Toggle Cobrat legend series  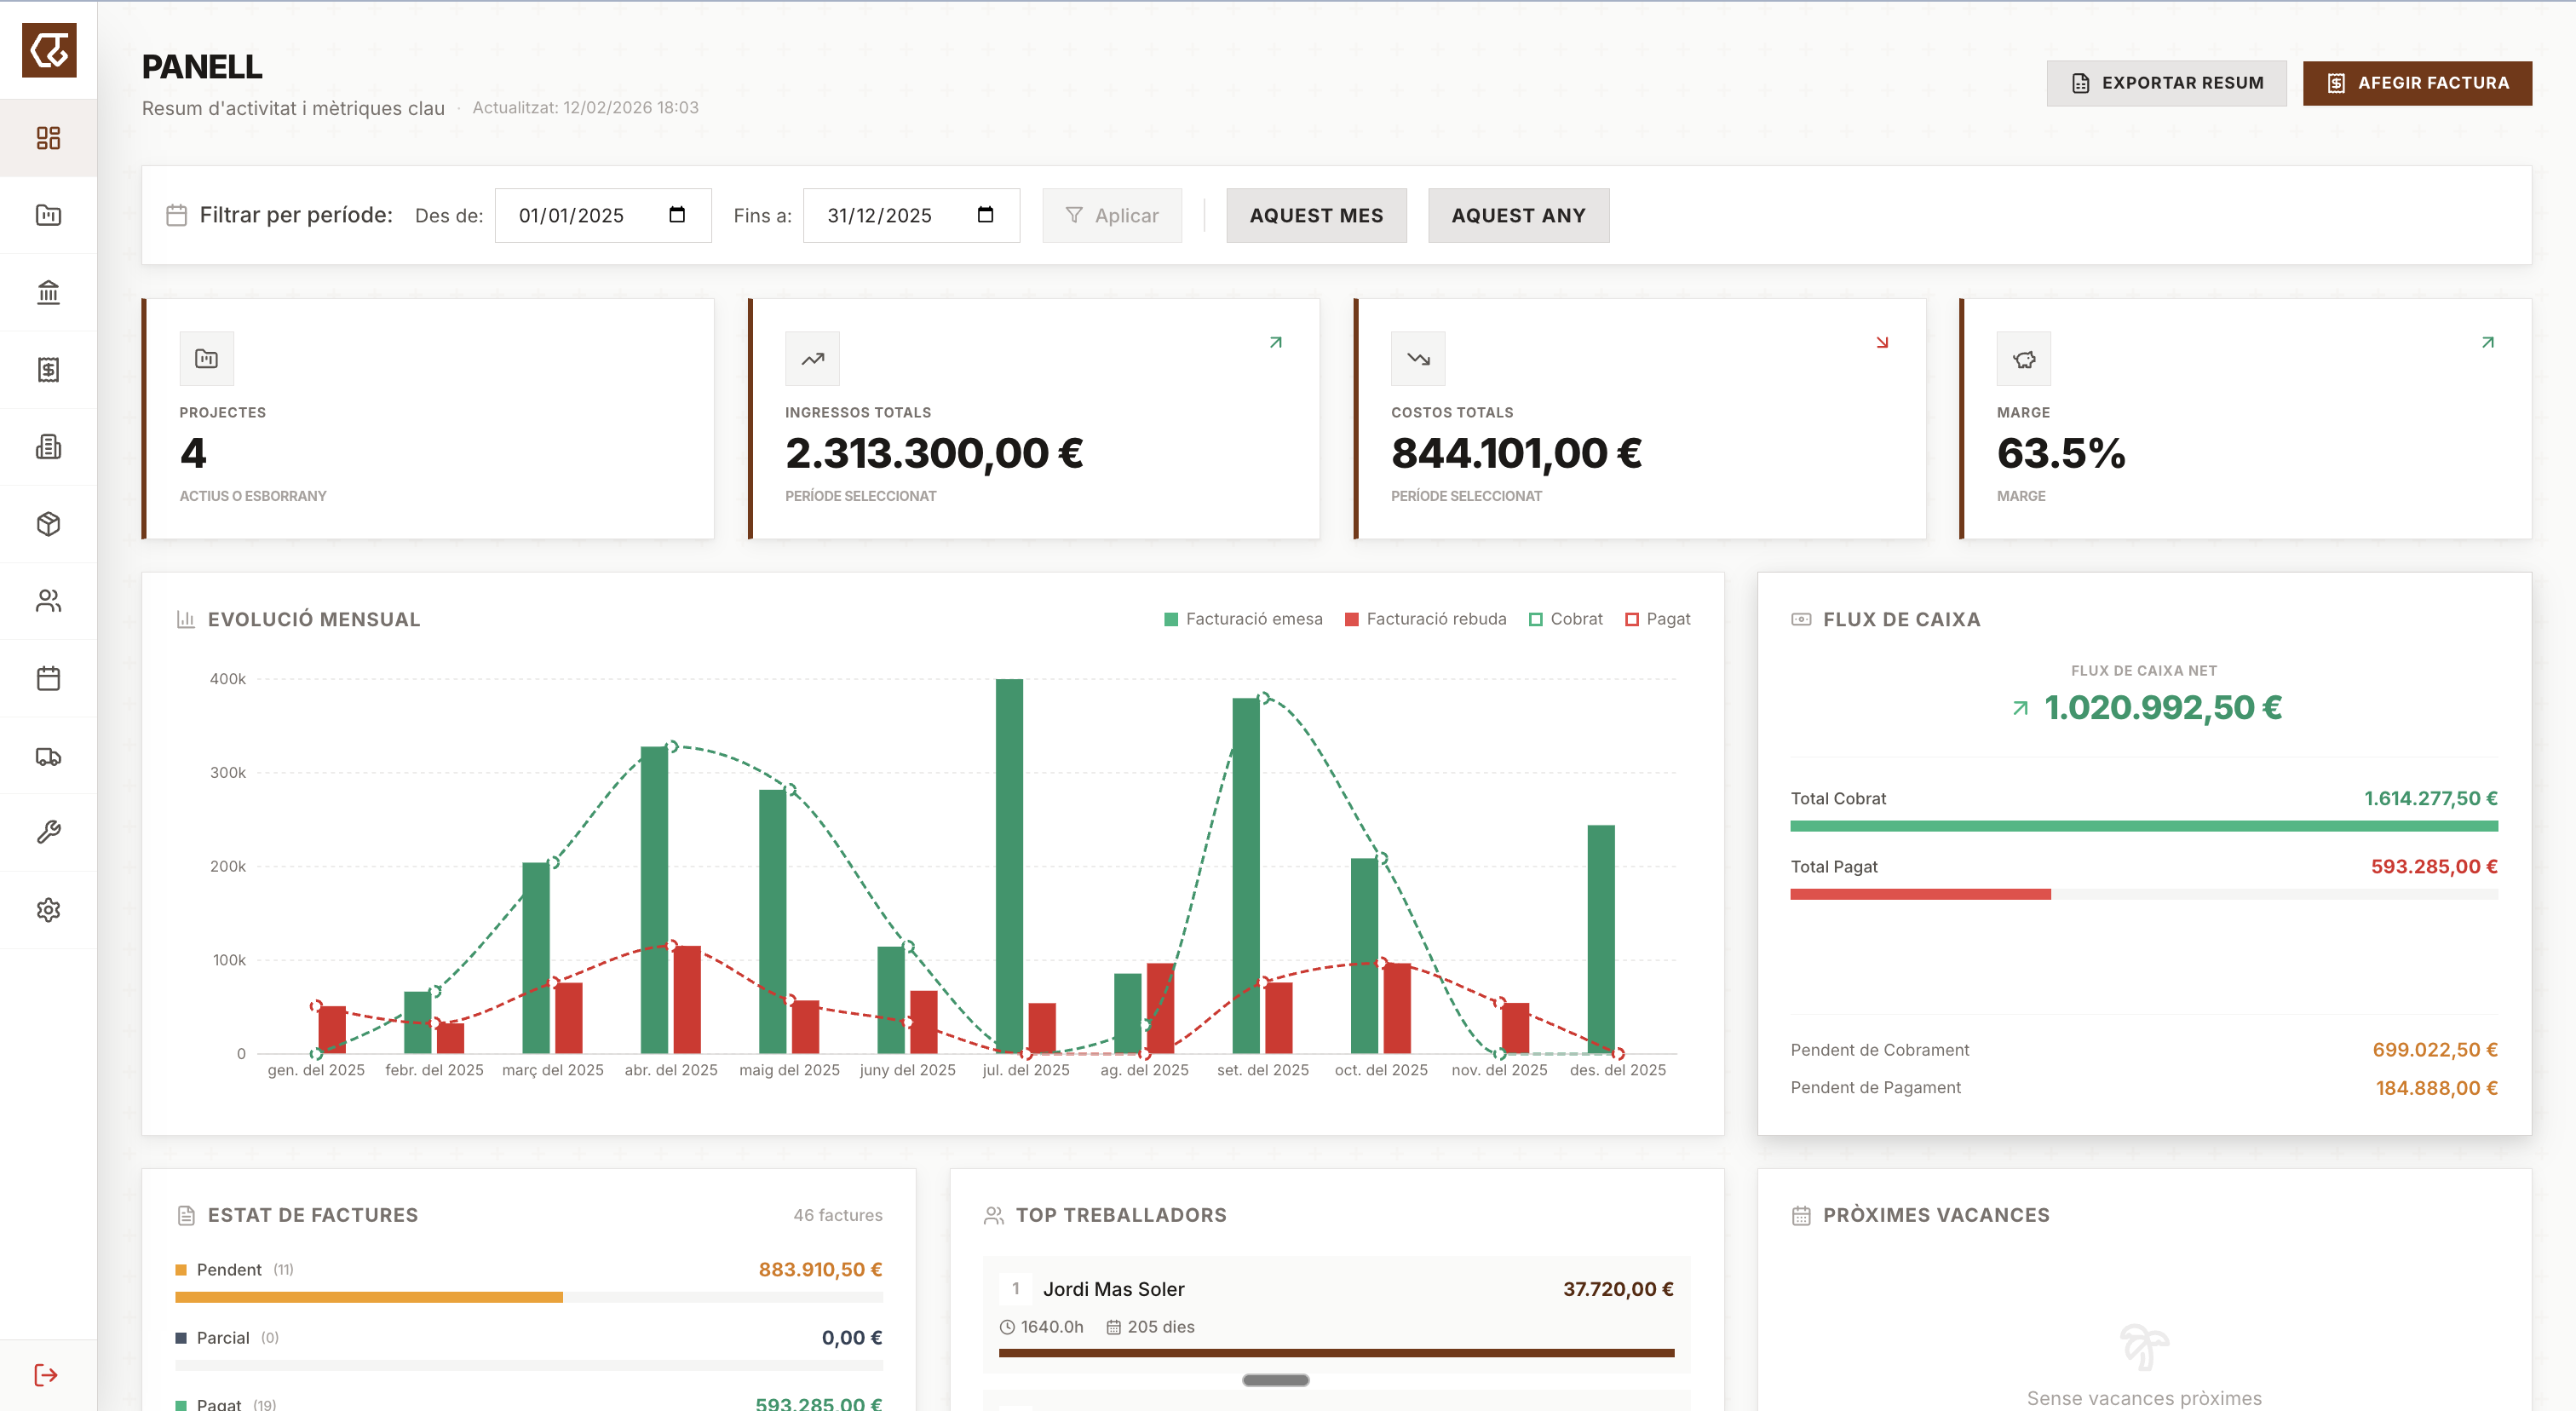coord(1565,619)
